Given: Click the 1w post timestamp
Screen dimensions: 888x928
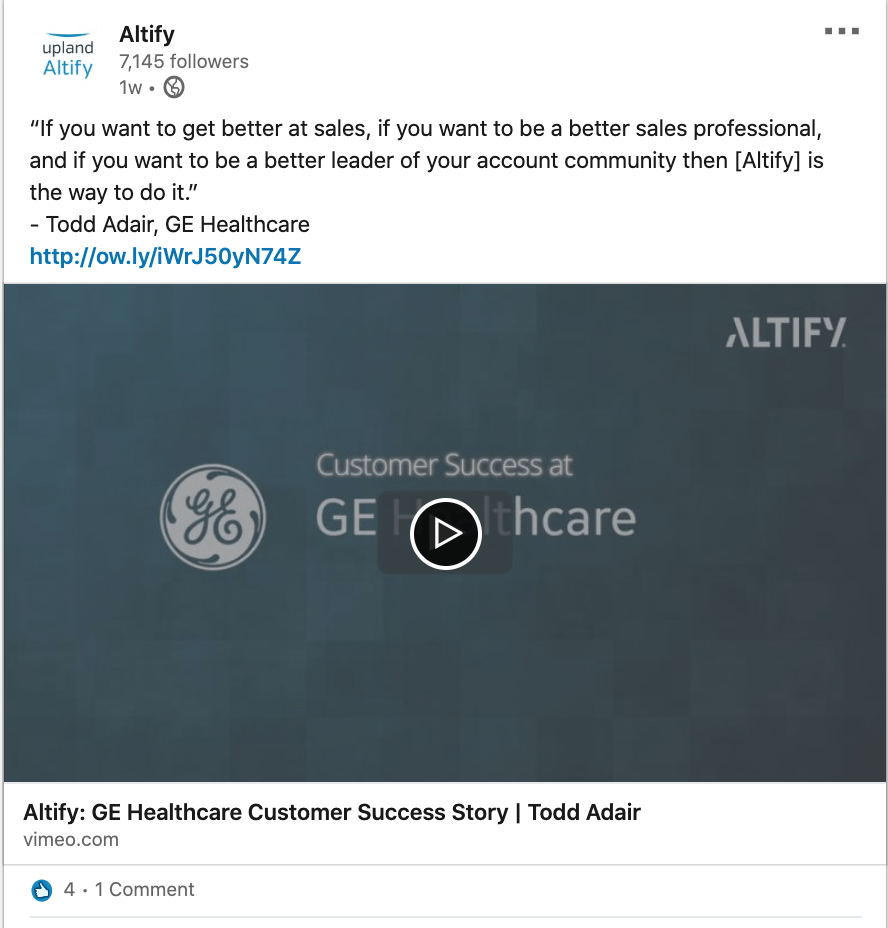Looking at the screenshot, I should click(130, 88).
